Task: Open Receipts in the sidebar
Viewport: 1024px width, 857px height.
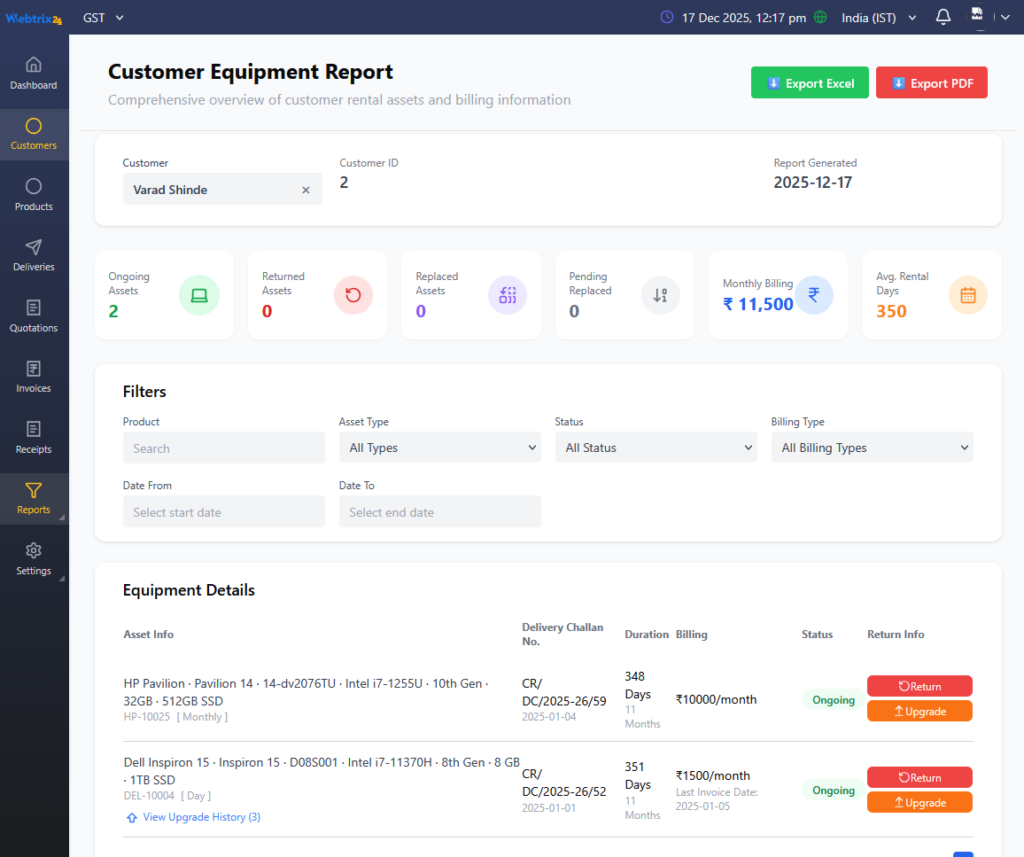Action: click(33, 438)
